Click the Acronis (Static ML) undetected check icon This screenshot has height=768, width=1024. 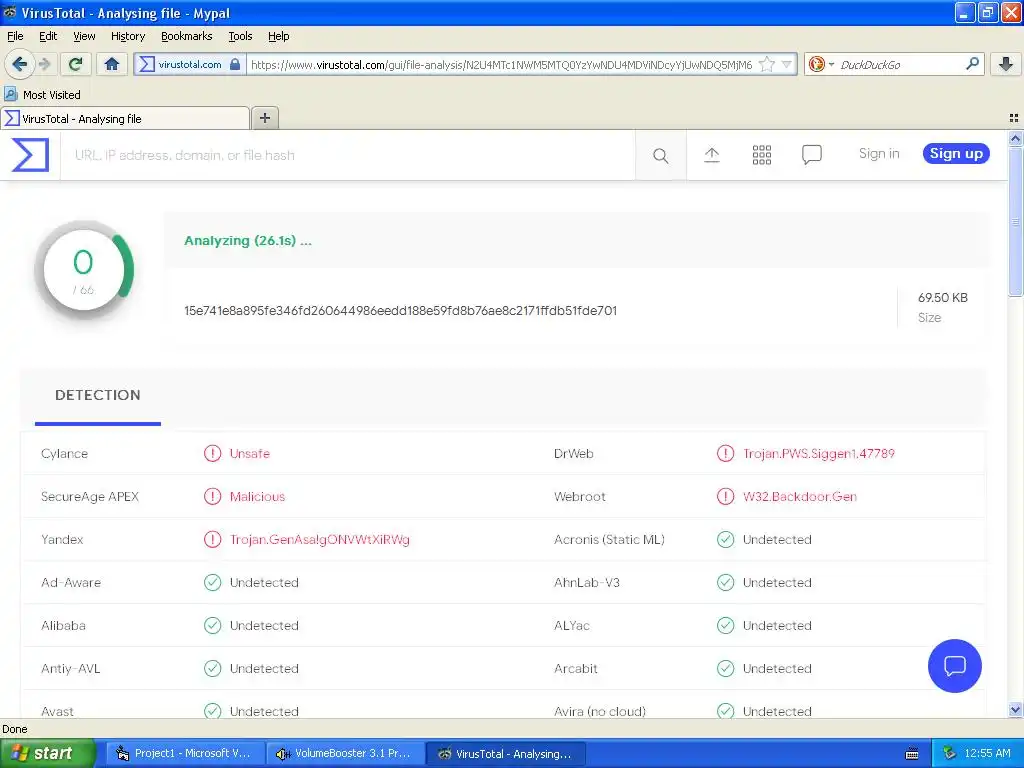(x=726, y=539)
